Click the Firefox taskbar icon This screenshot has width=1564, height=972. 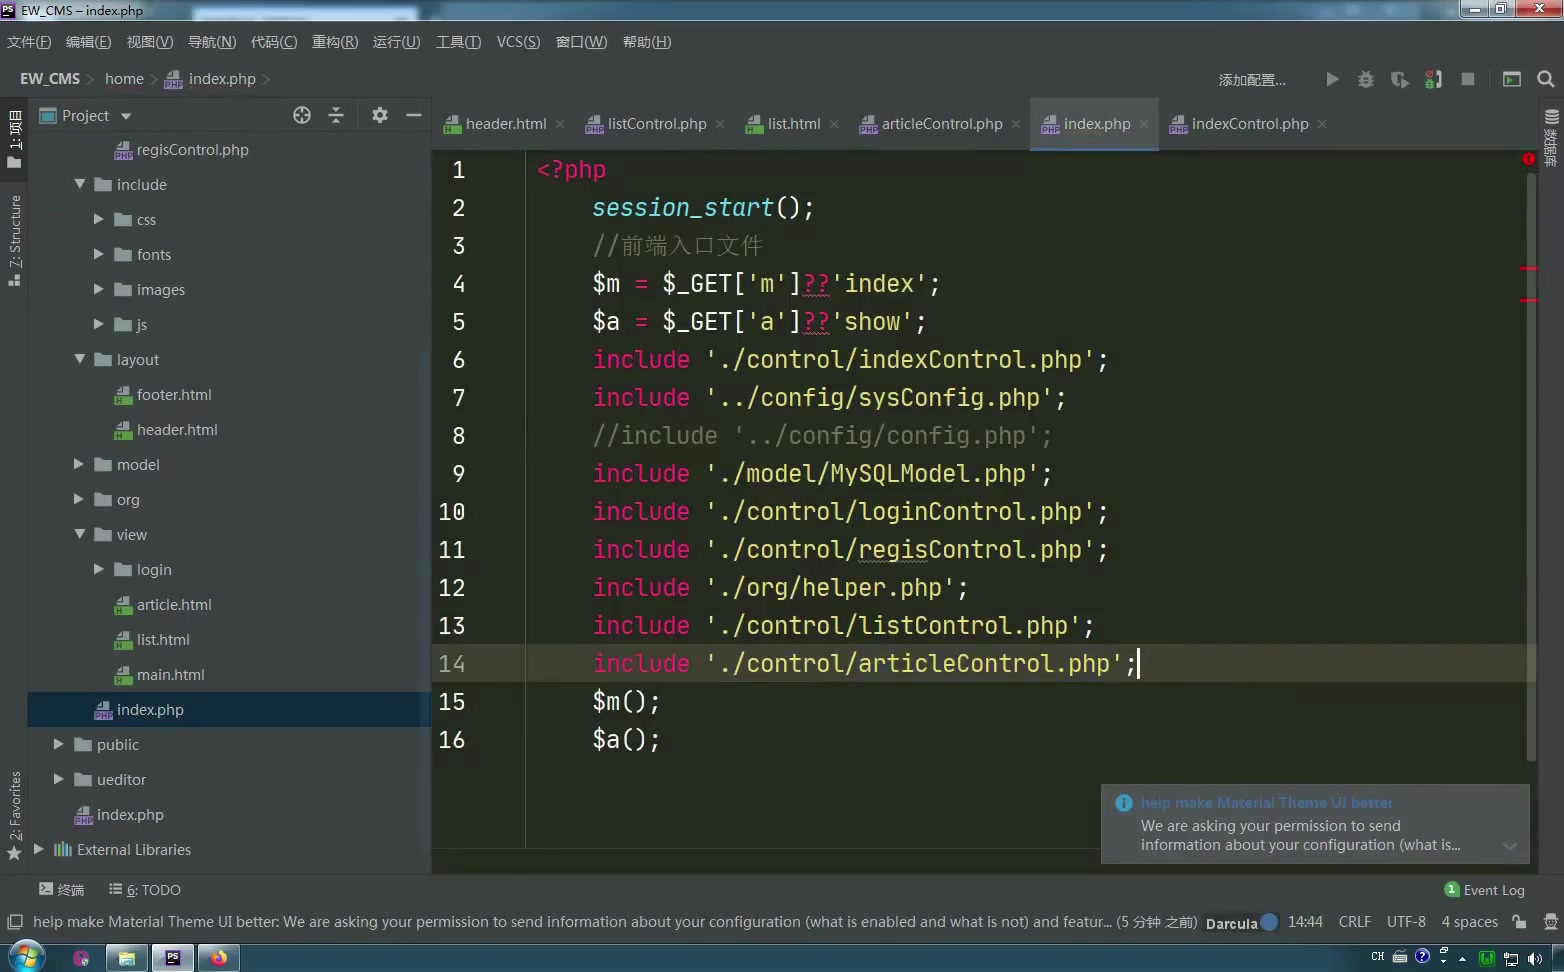click(x=219, y=957)
